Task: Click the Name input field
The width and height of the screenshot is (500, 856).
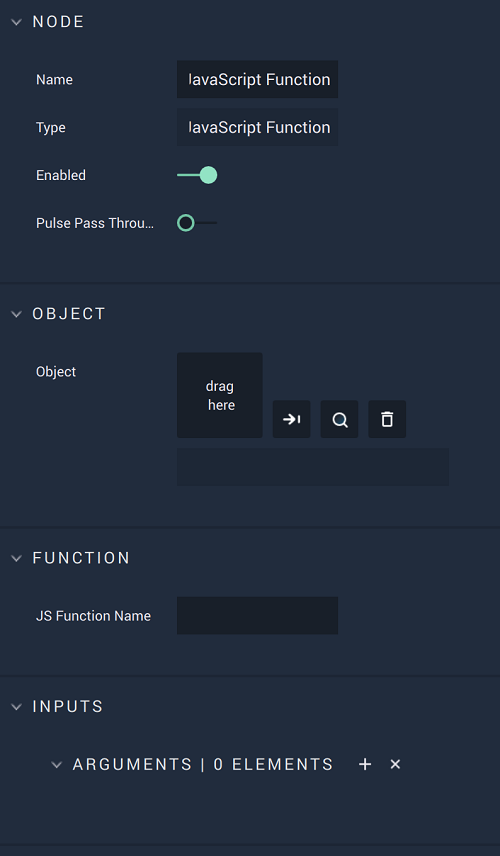Action: pyautogui.click(x=257, y=79)
